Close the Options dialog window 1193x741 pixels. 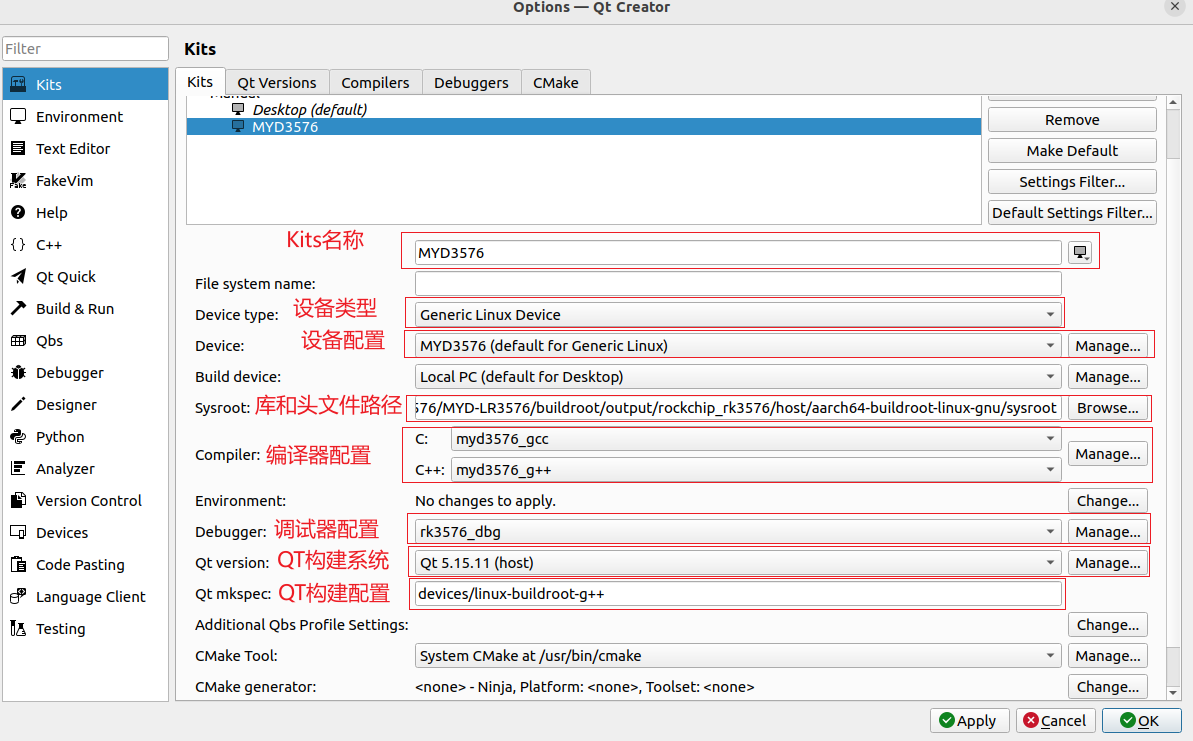point(1175,7)
